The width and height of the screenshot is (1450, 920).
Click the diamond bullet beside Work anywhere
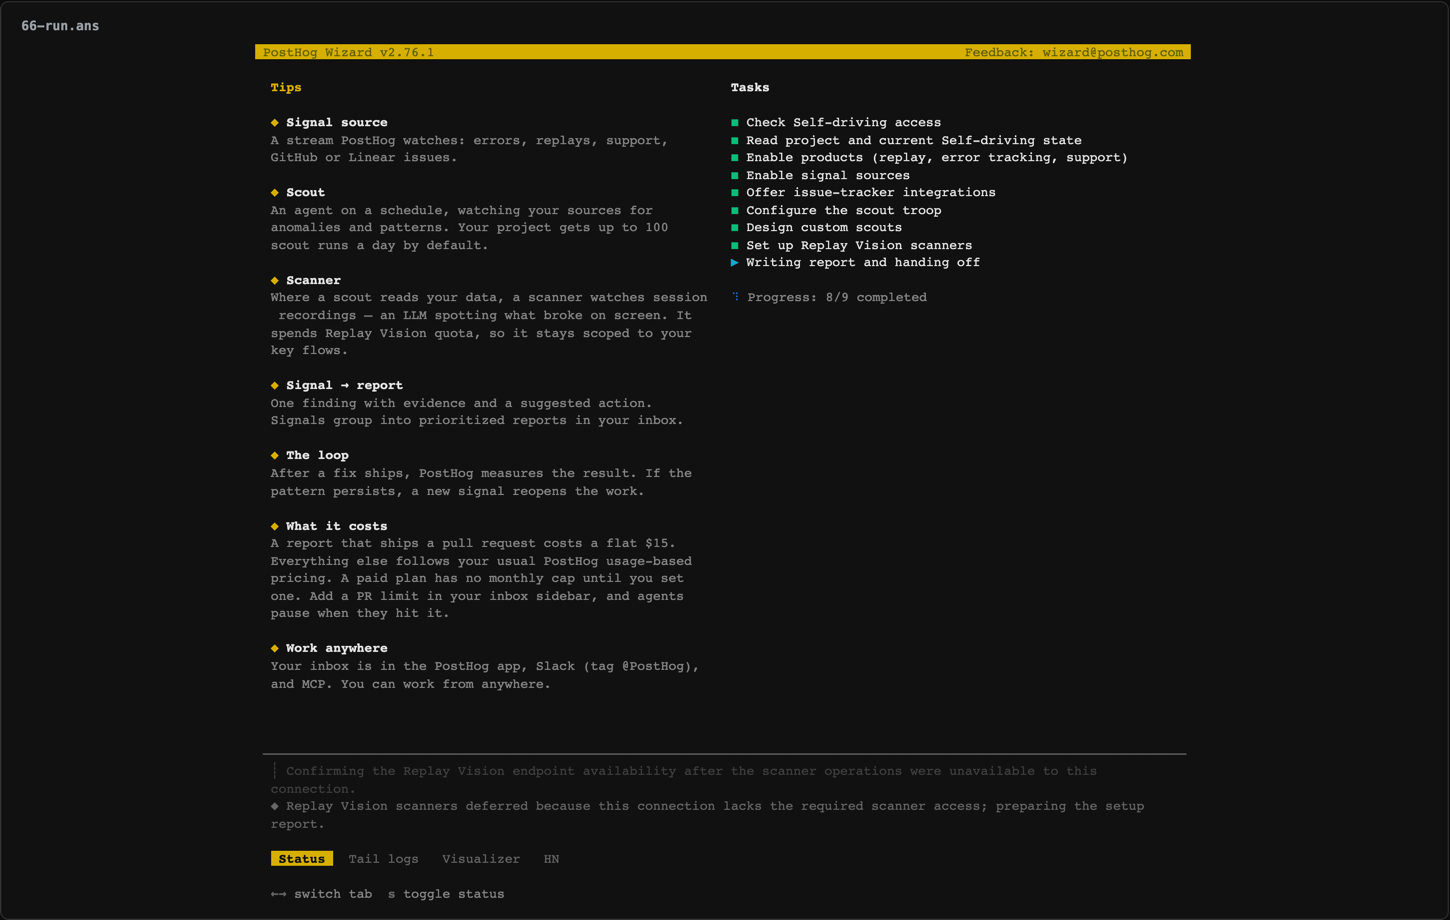click(x=275, y=649)
